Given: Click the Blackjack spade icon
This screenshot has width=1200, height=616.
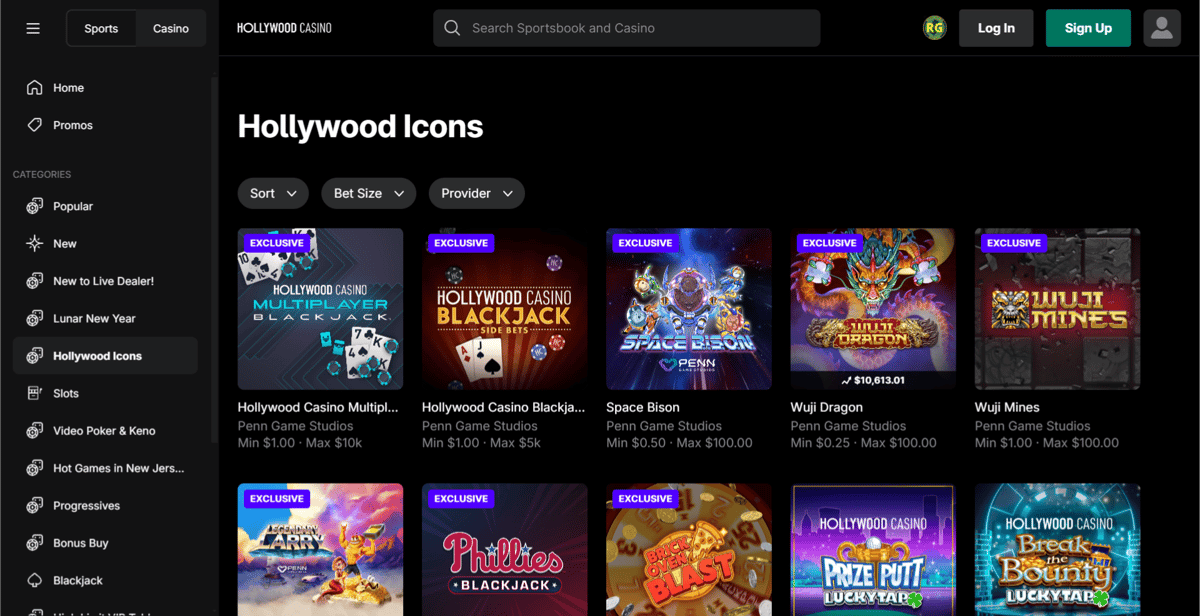Looking at the screenshot, I should point(35,581).
